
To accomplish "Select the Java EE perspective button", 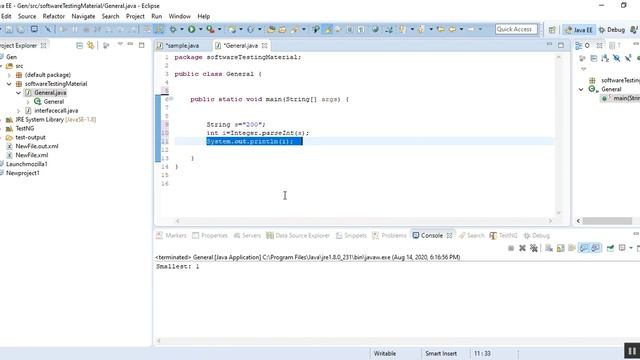I will click(x=579, y=30).
